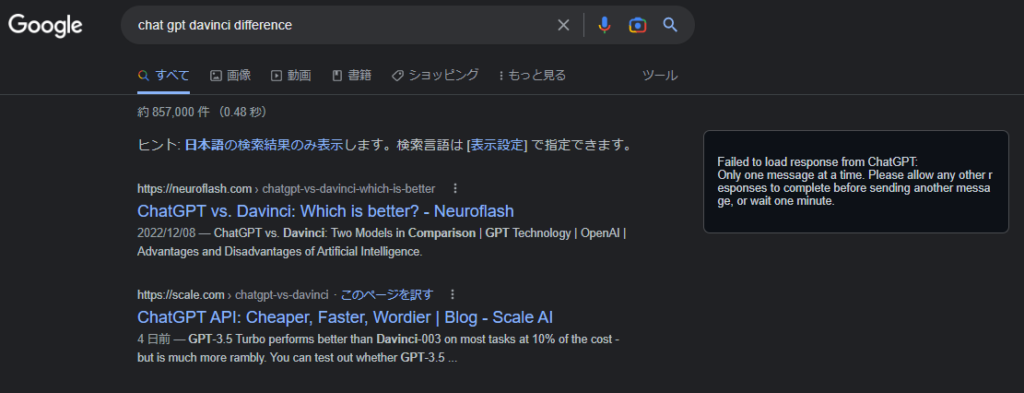The height and width of the screenshot is (393, 1024).
Task: Clear the search box with X icon
Action: click(x=563, y=25)
